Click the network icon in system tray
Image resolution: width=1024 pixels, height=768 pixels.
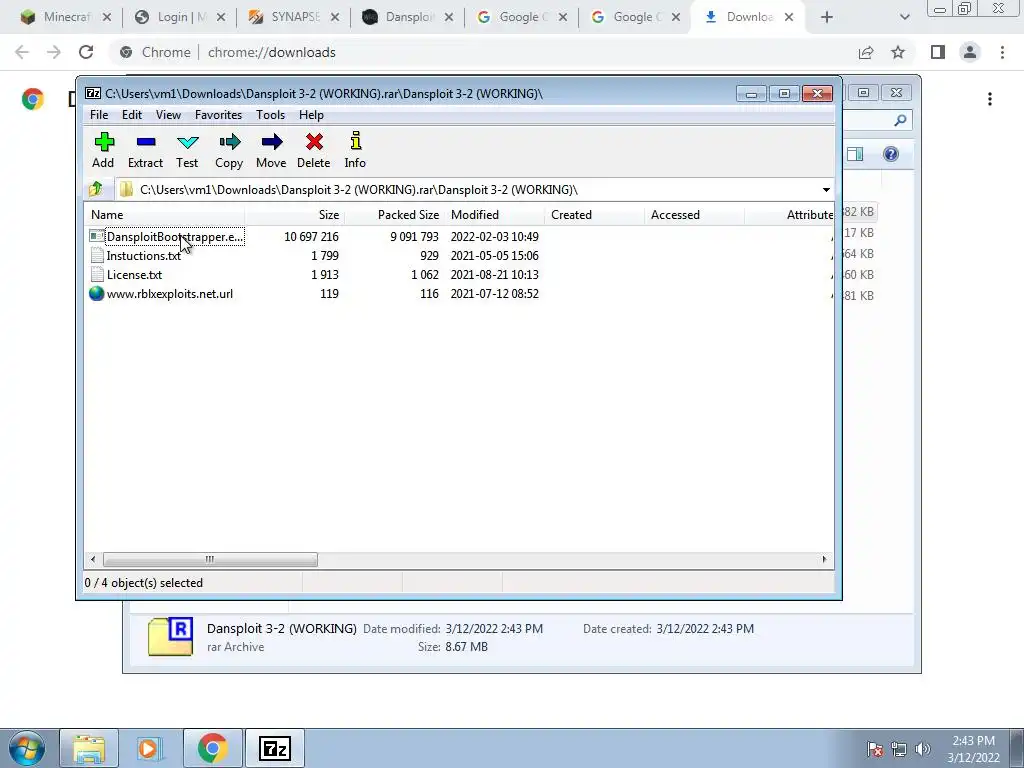pos(899,749)
